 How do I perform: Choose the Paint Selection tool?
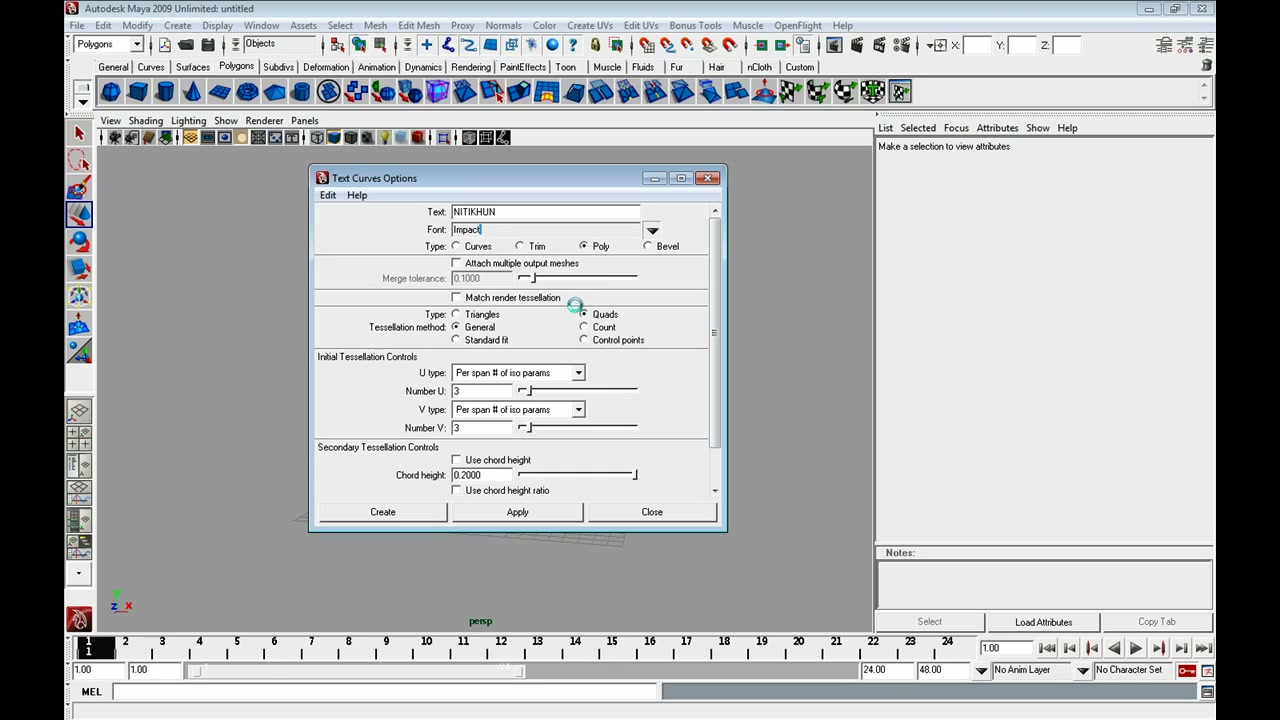click(79, 187)
